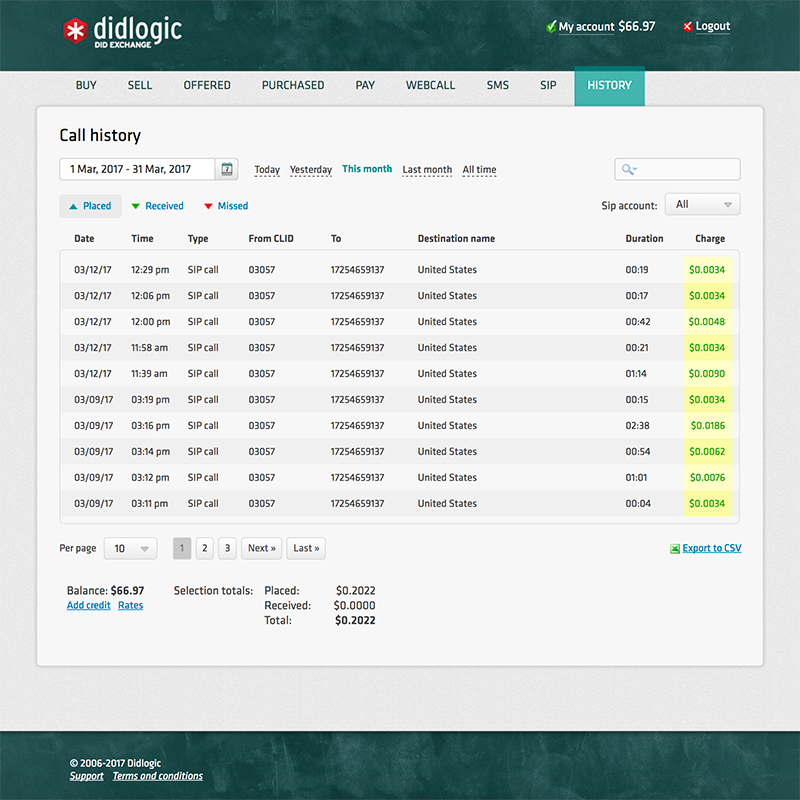
Task: Select the 12:06 pm call row
Action: click(399, 296)
